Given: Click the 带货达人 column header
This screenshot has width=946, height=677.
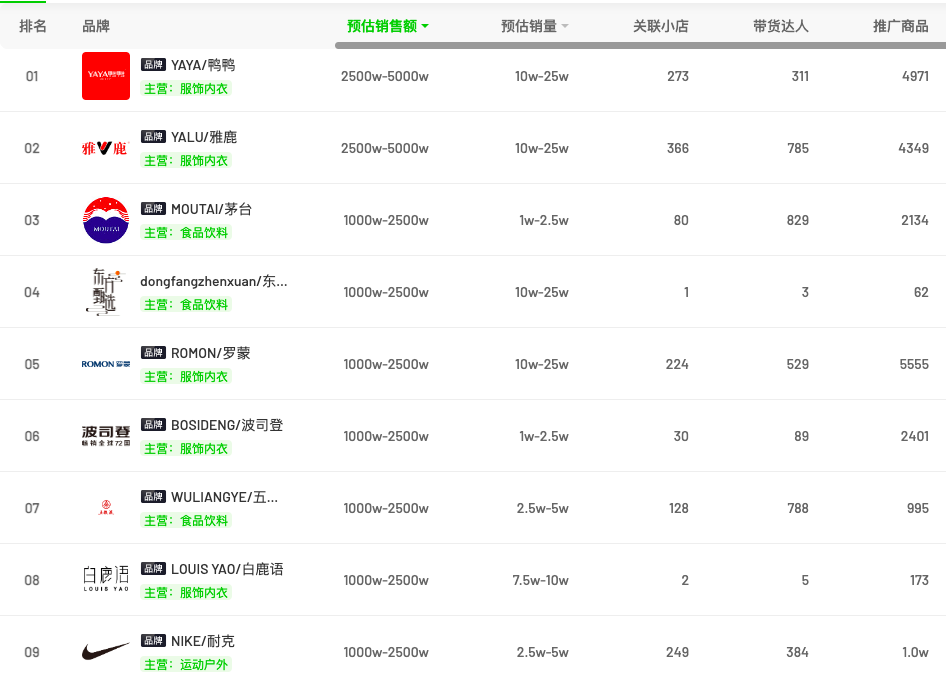Looking at the screenshot, I should point(781,26).
